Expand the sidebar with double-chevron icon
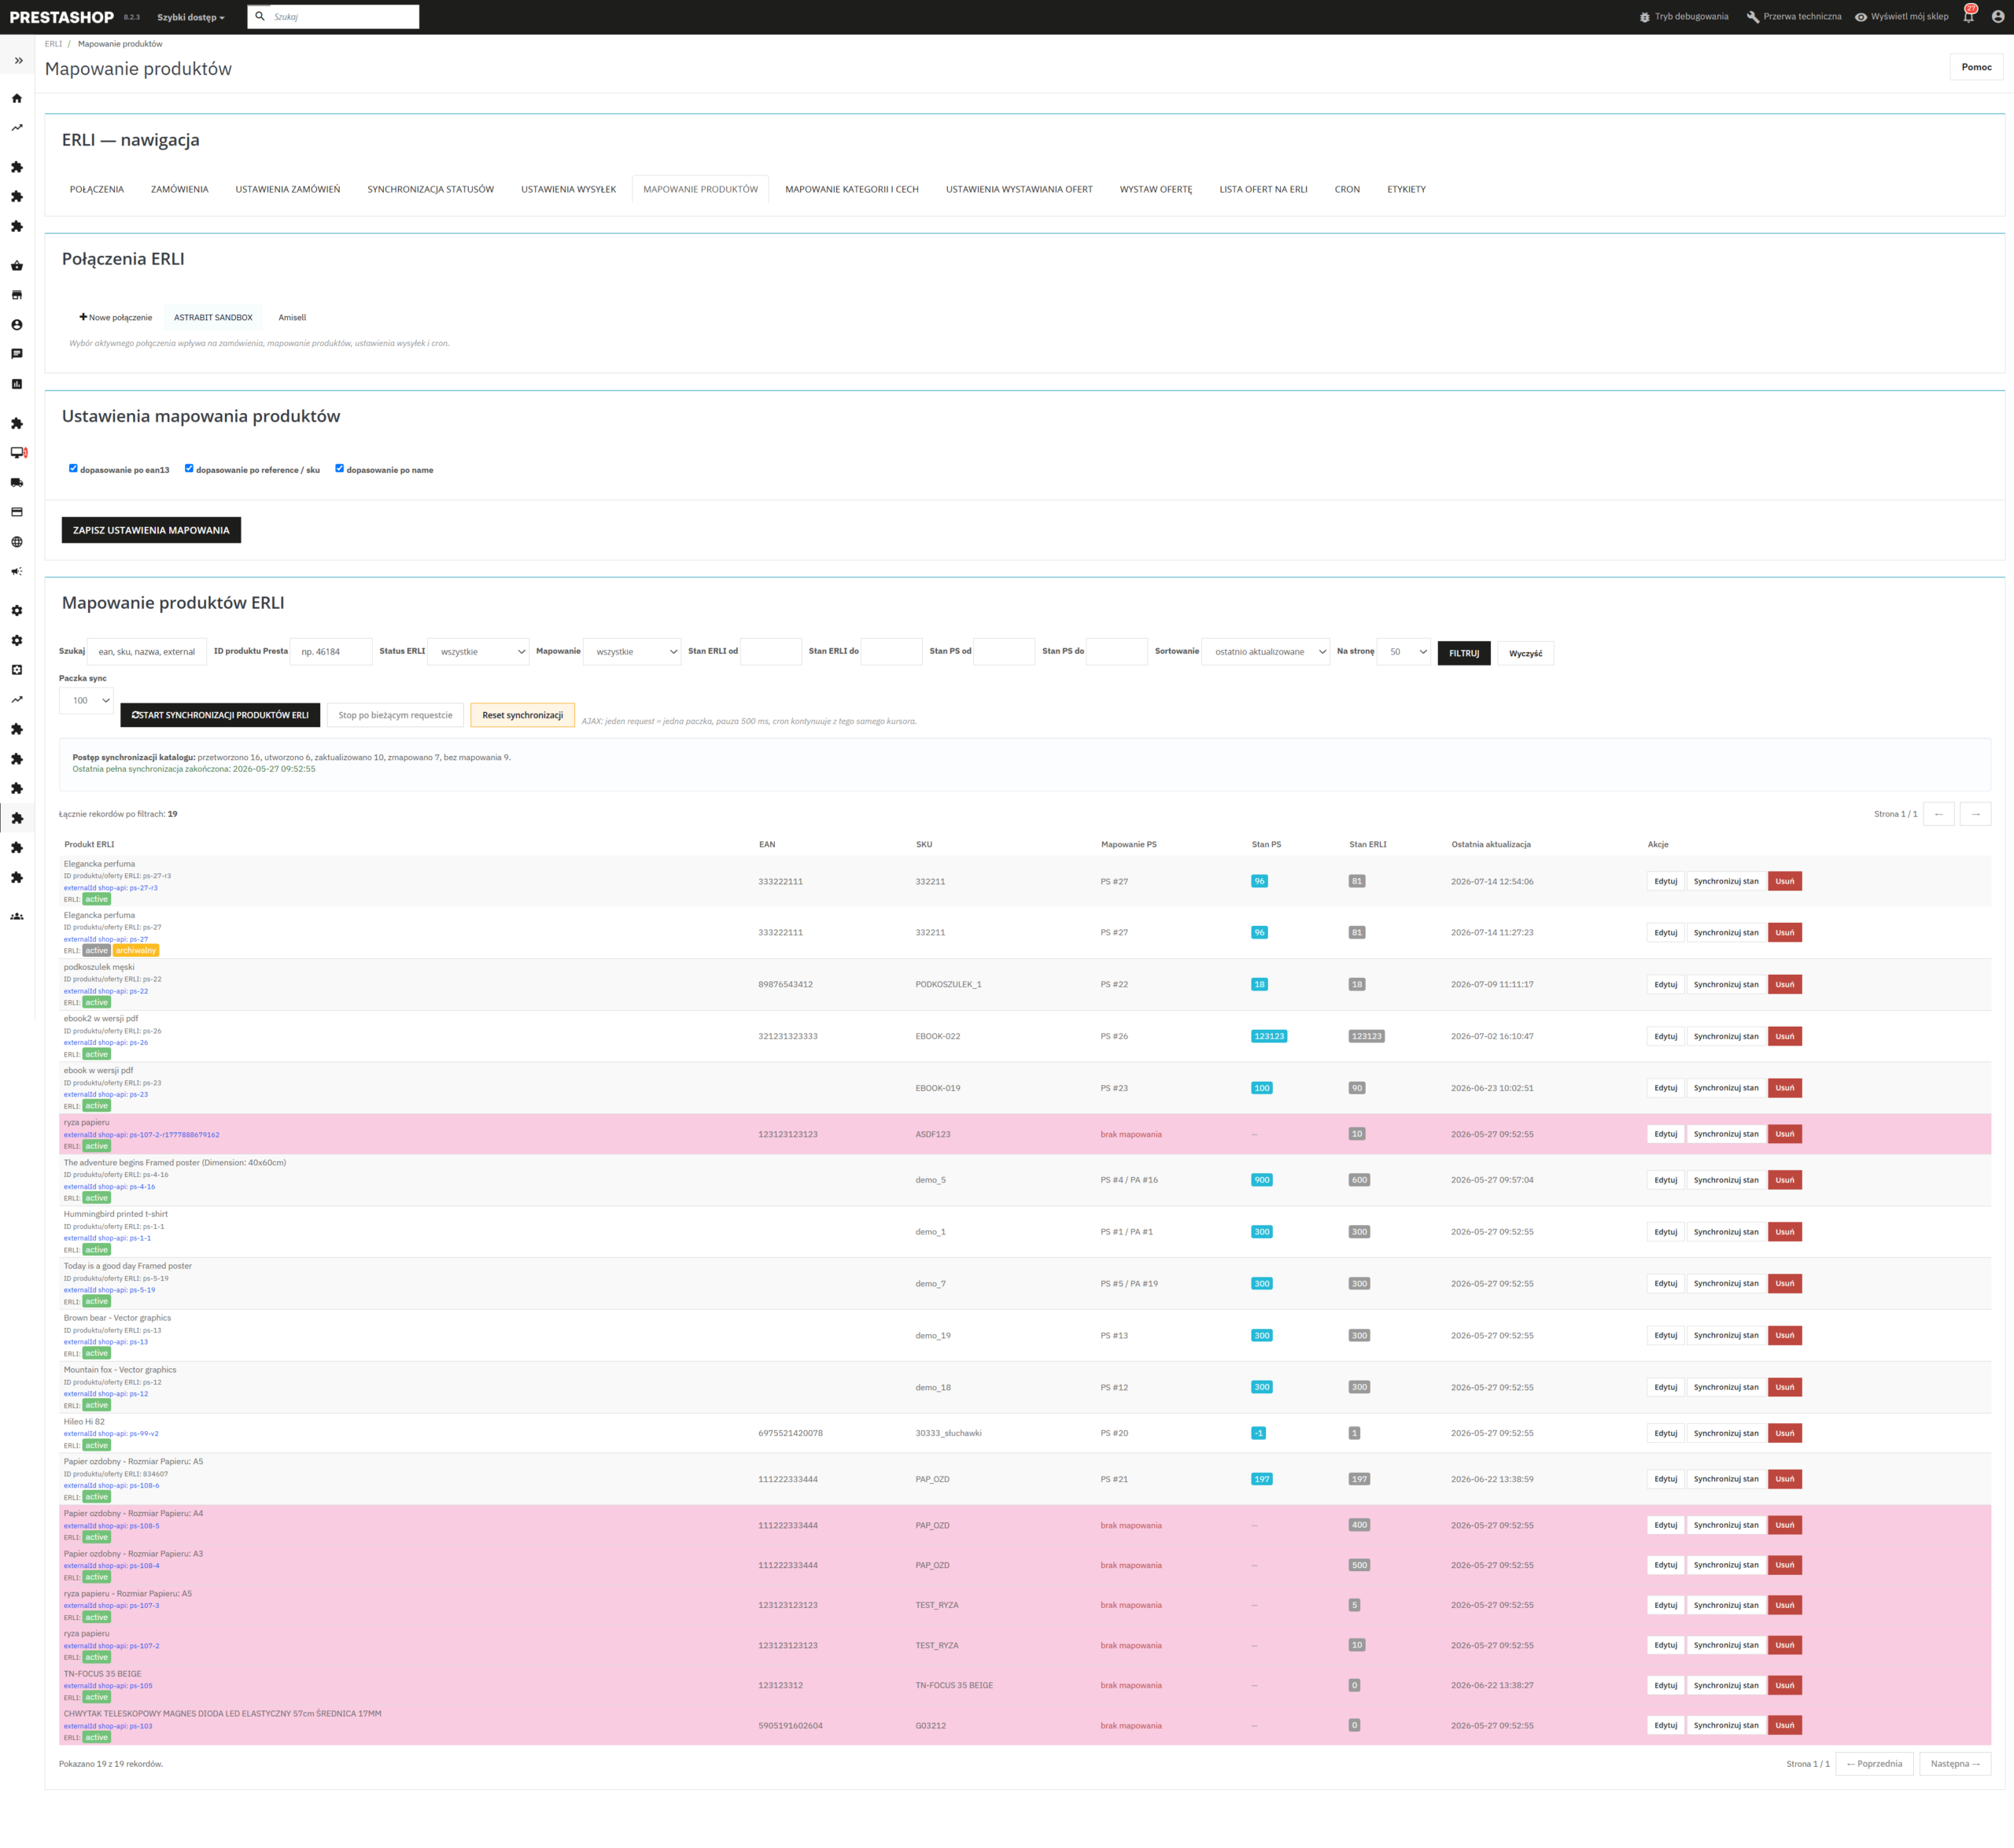Viewport: 2014px width, 1848px height. pyautogui.click(x=18, y=61)
